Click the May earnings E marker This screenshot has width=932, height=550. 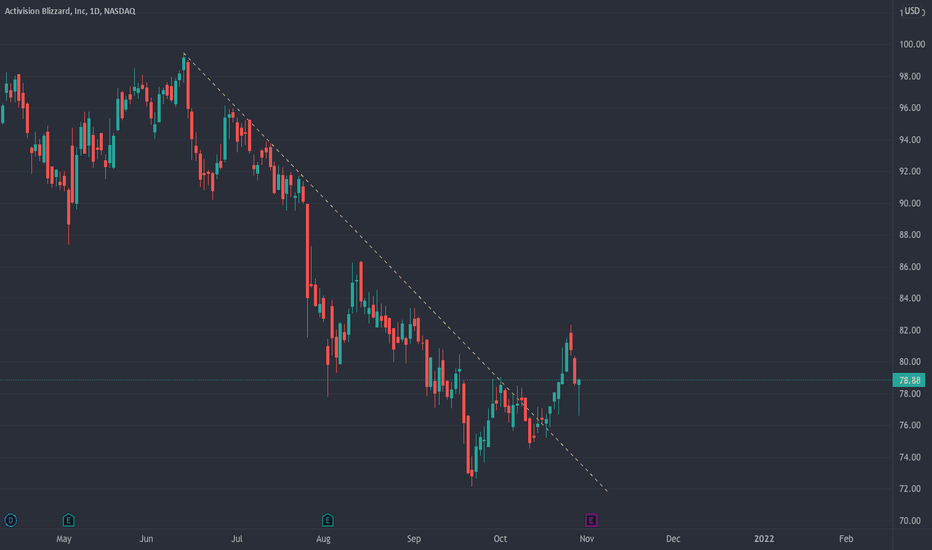[x=68, y=520]
